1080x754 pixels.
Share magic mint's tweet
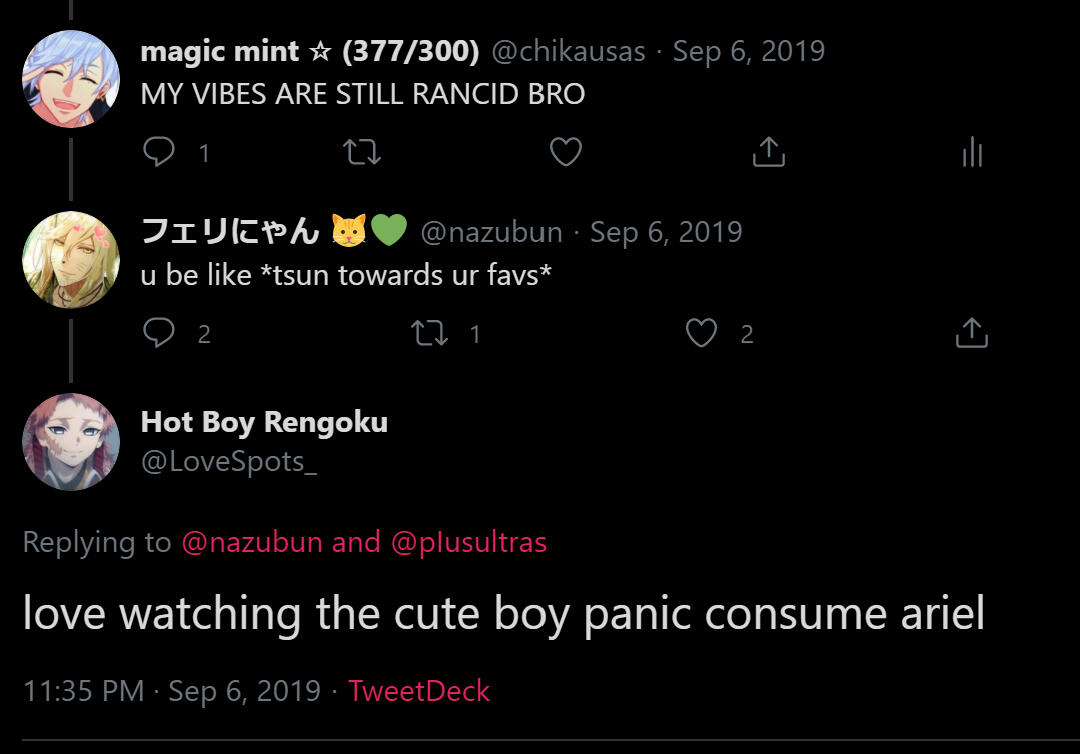coord(768,152)
